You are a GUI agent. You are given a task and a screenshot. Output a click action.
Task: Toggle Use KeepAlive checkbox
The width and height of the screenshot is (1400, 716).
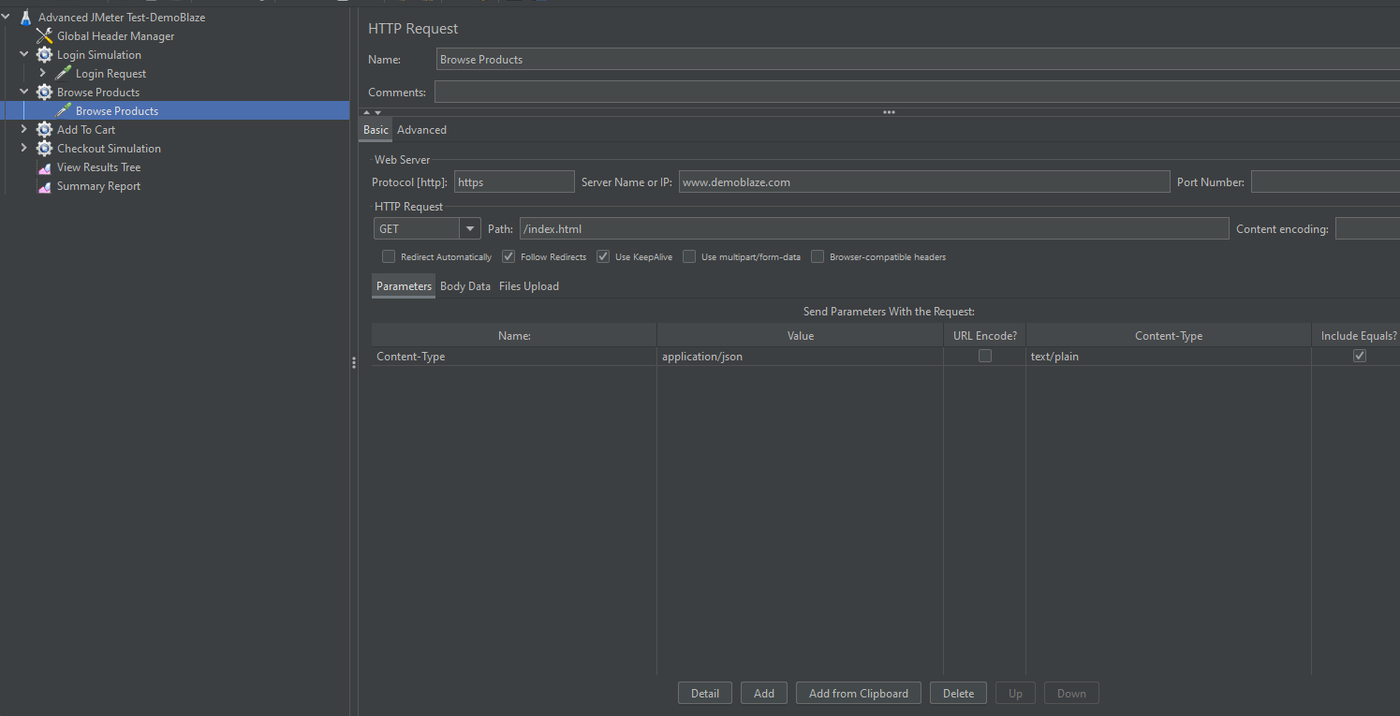(x=603, y=257)
